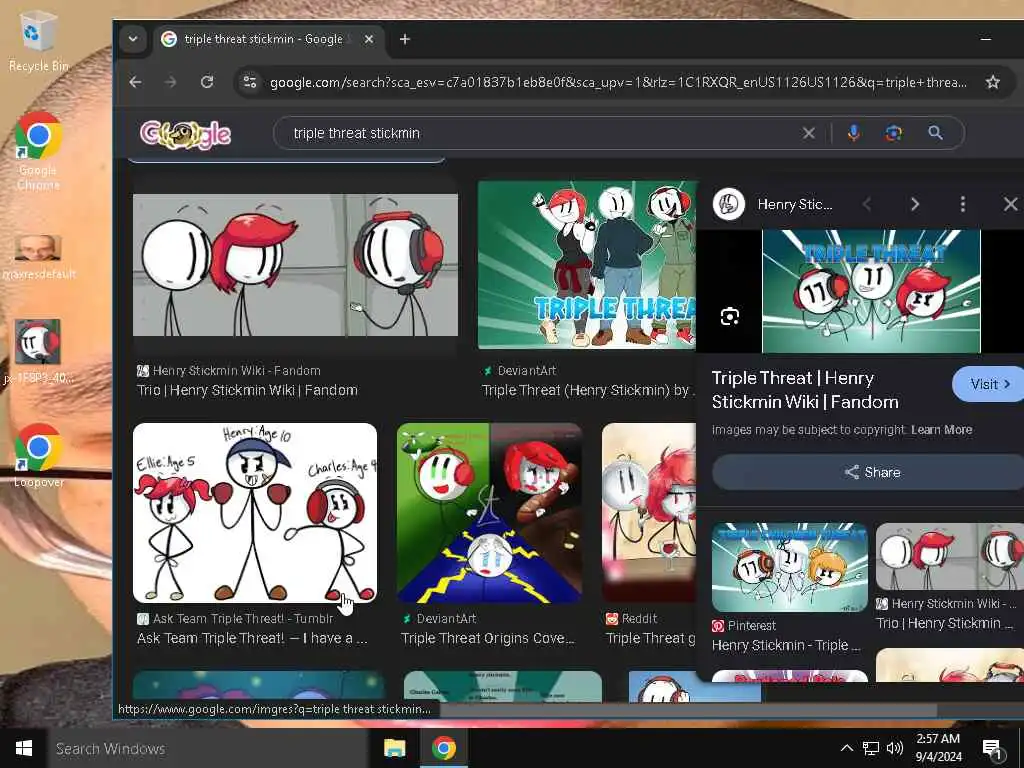Open the Google Chrome desktop shortcut
Screen dimensions: 1024x768
click(x=39, y=152)
